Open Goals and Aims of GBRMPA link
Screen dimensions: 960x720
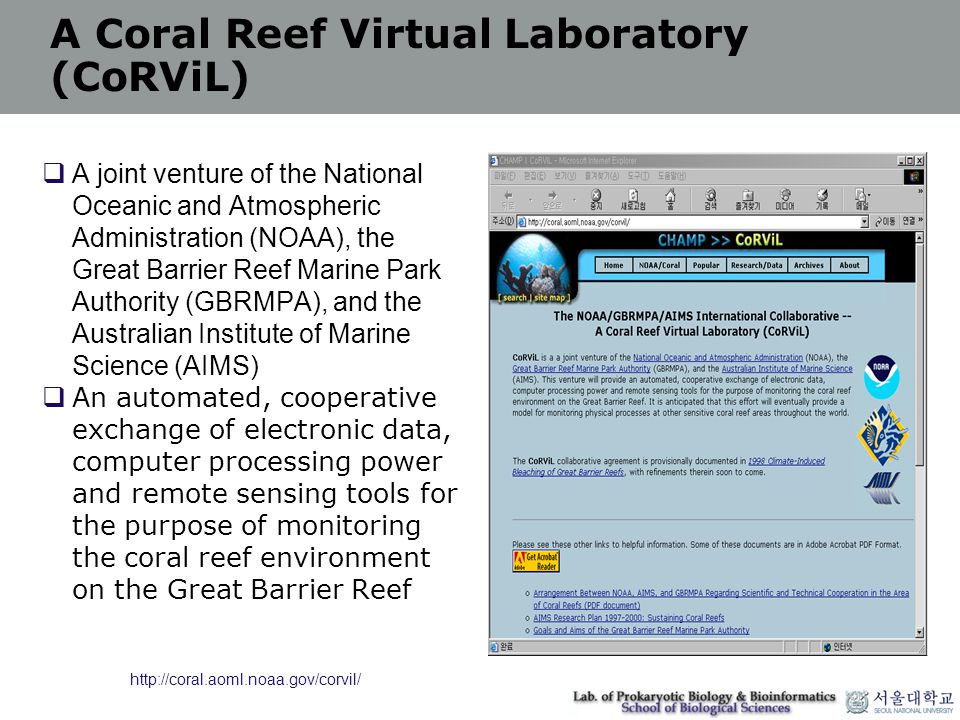(x=641, y=630)
